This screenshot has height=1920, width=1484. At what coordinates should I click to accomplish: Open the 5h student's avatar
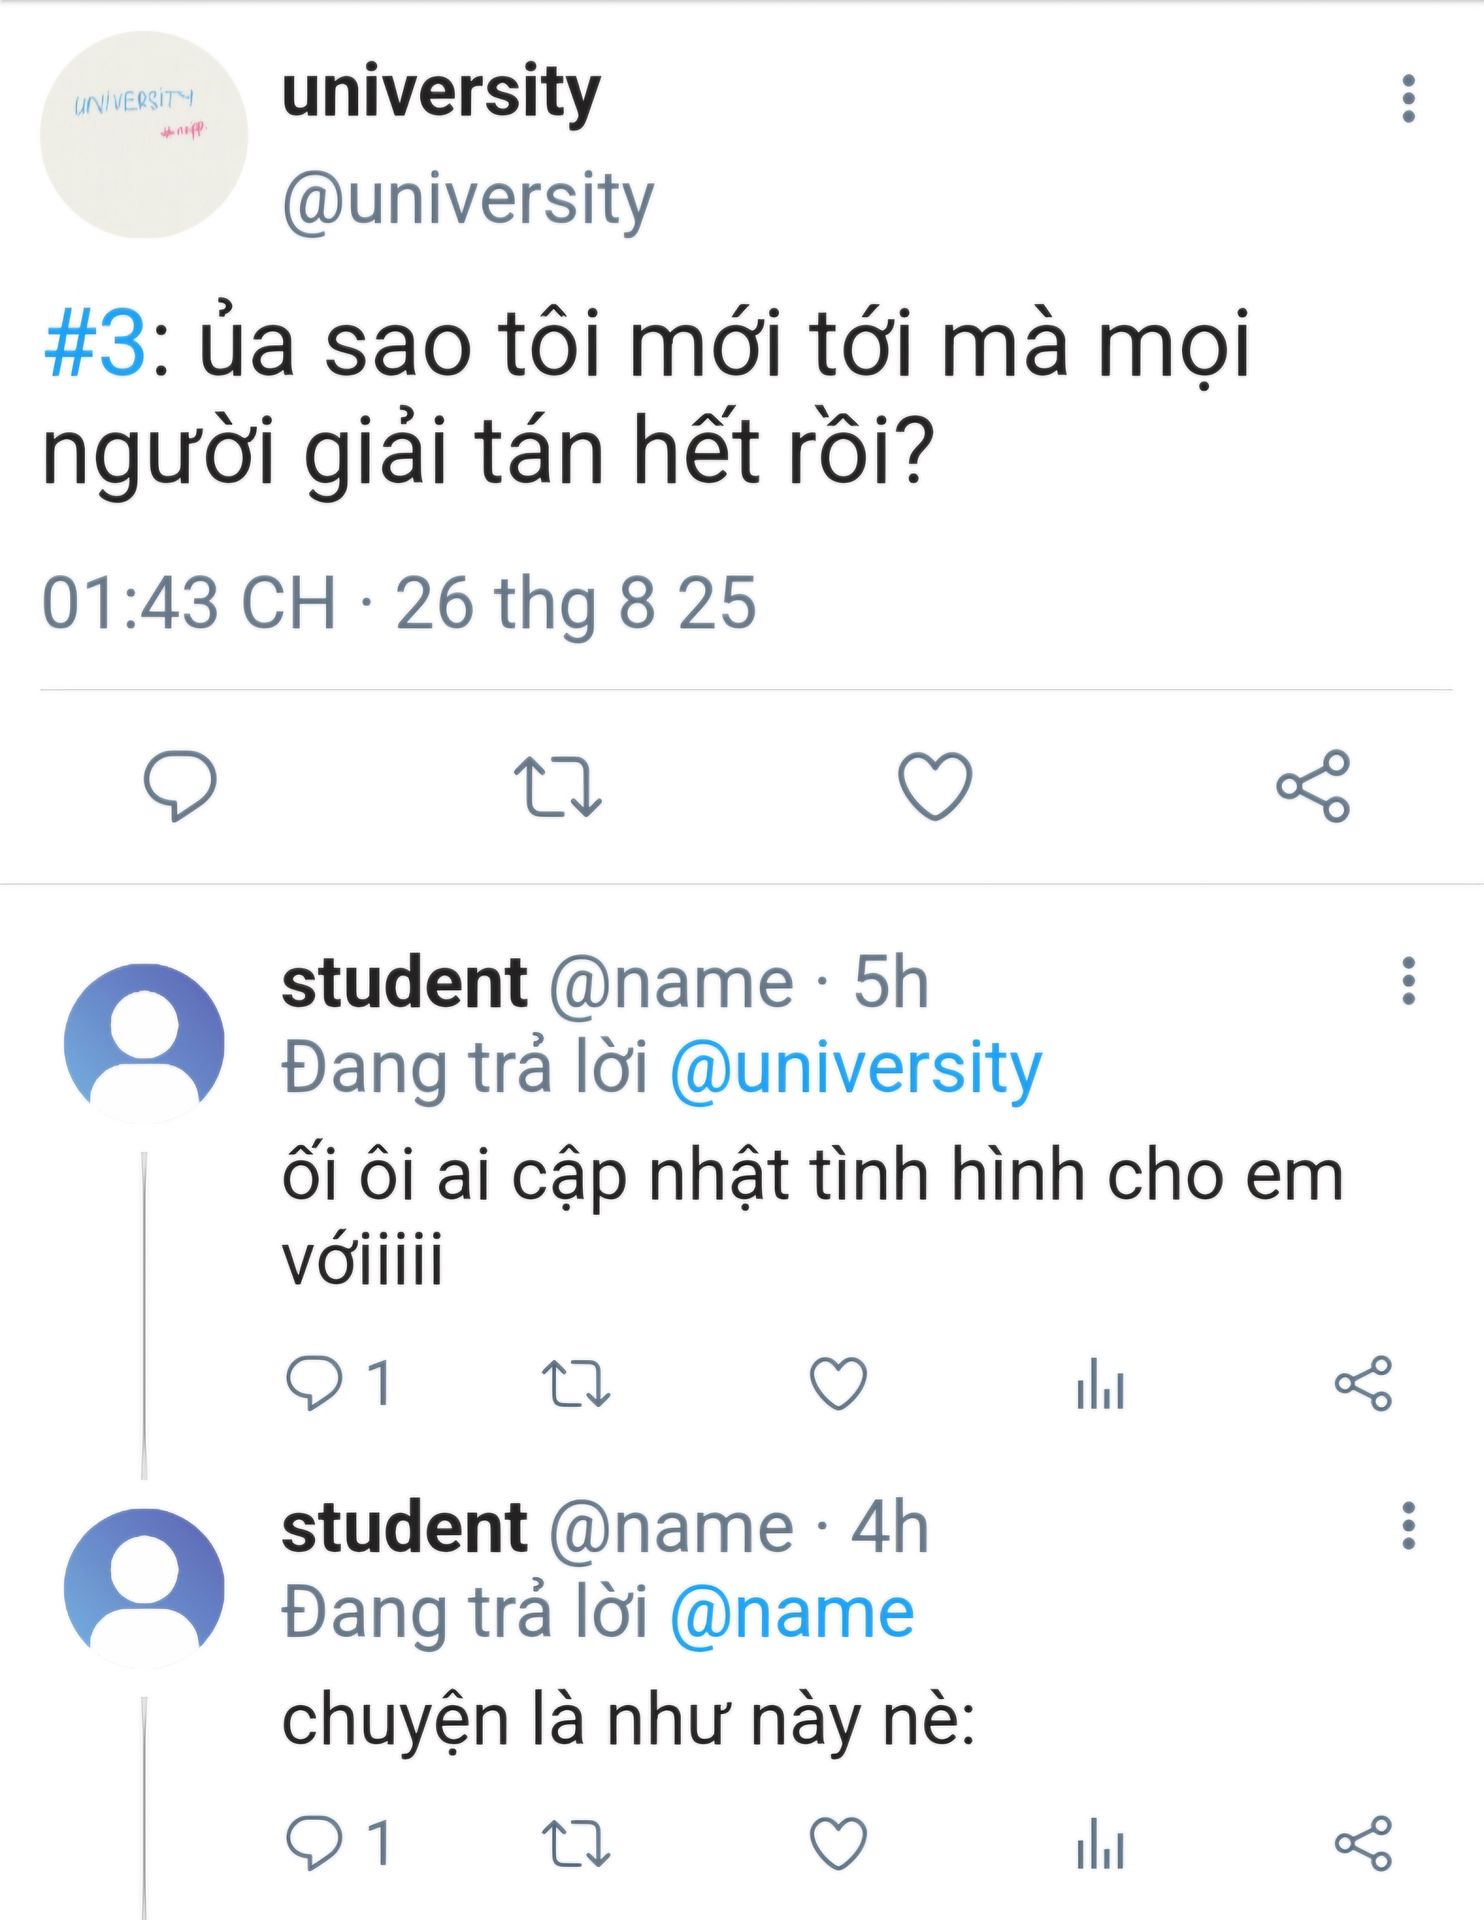(x=144, y=1043)
